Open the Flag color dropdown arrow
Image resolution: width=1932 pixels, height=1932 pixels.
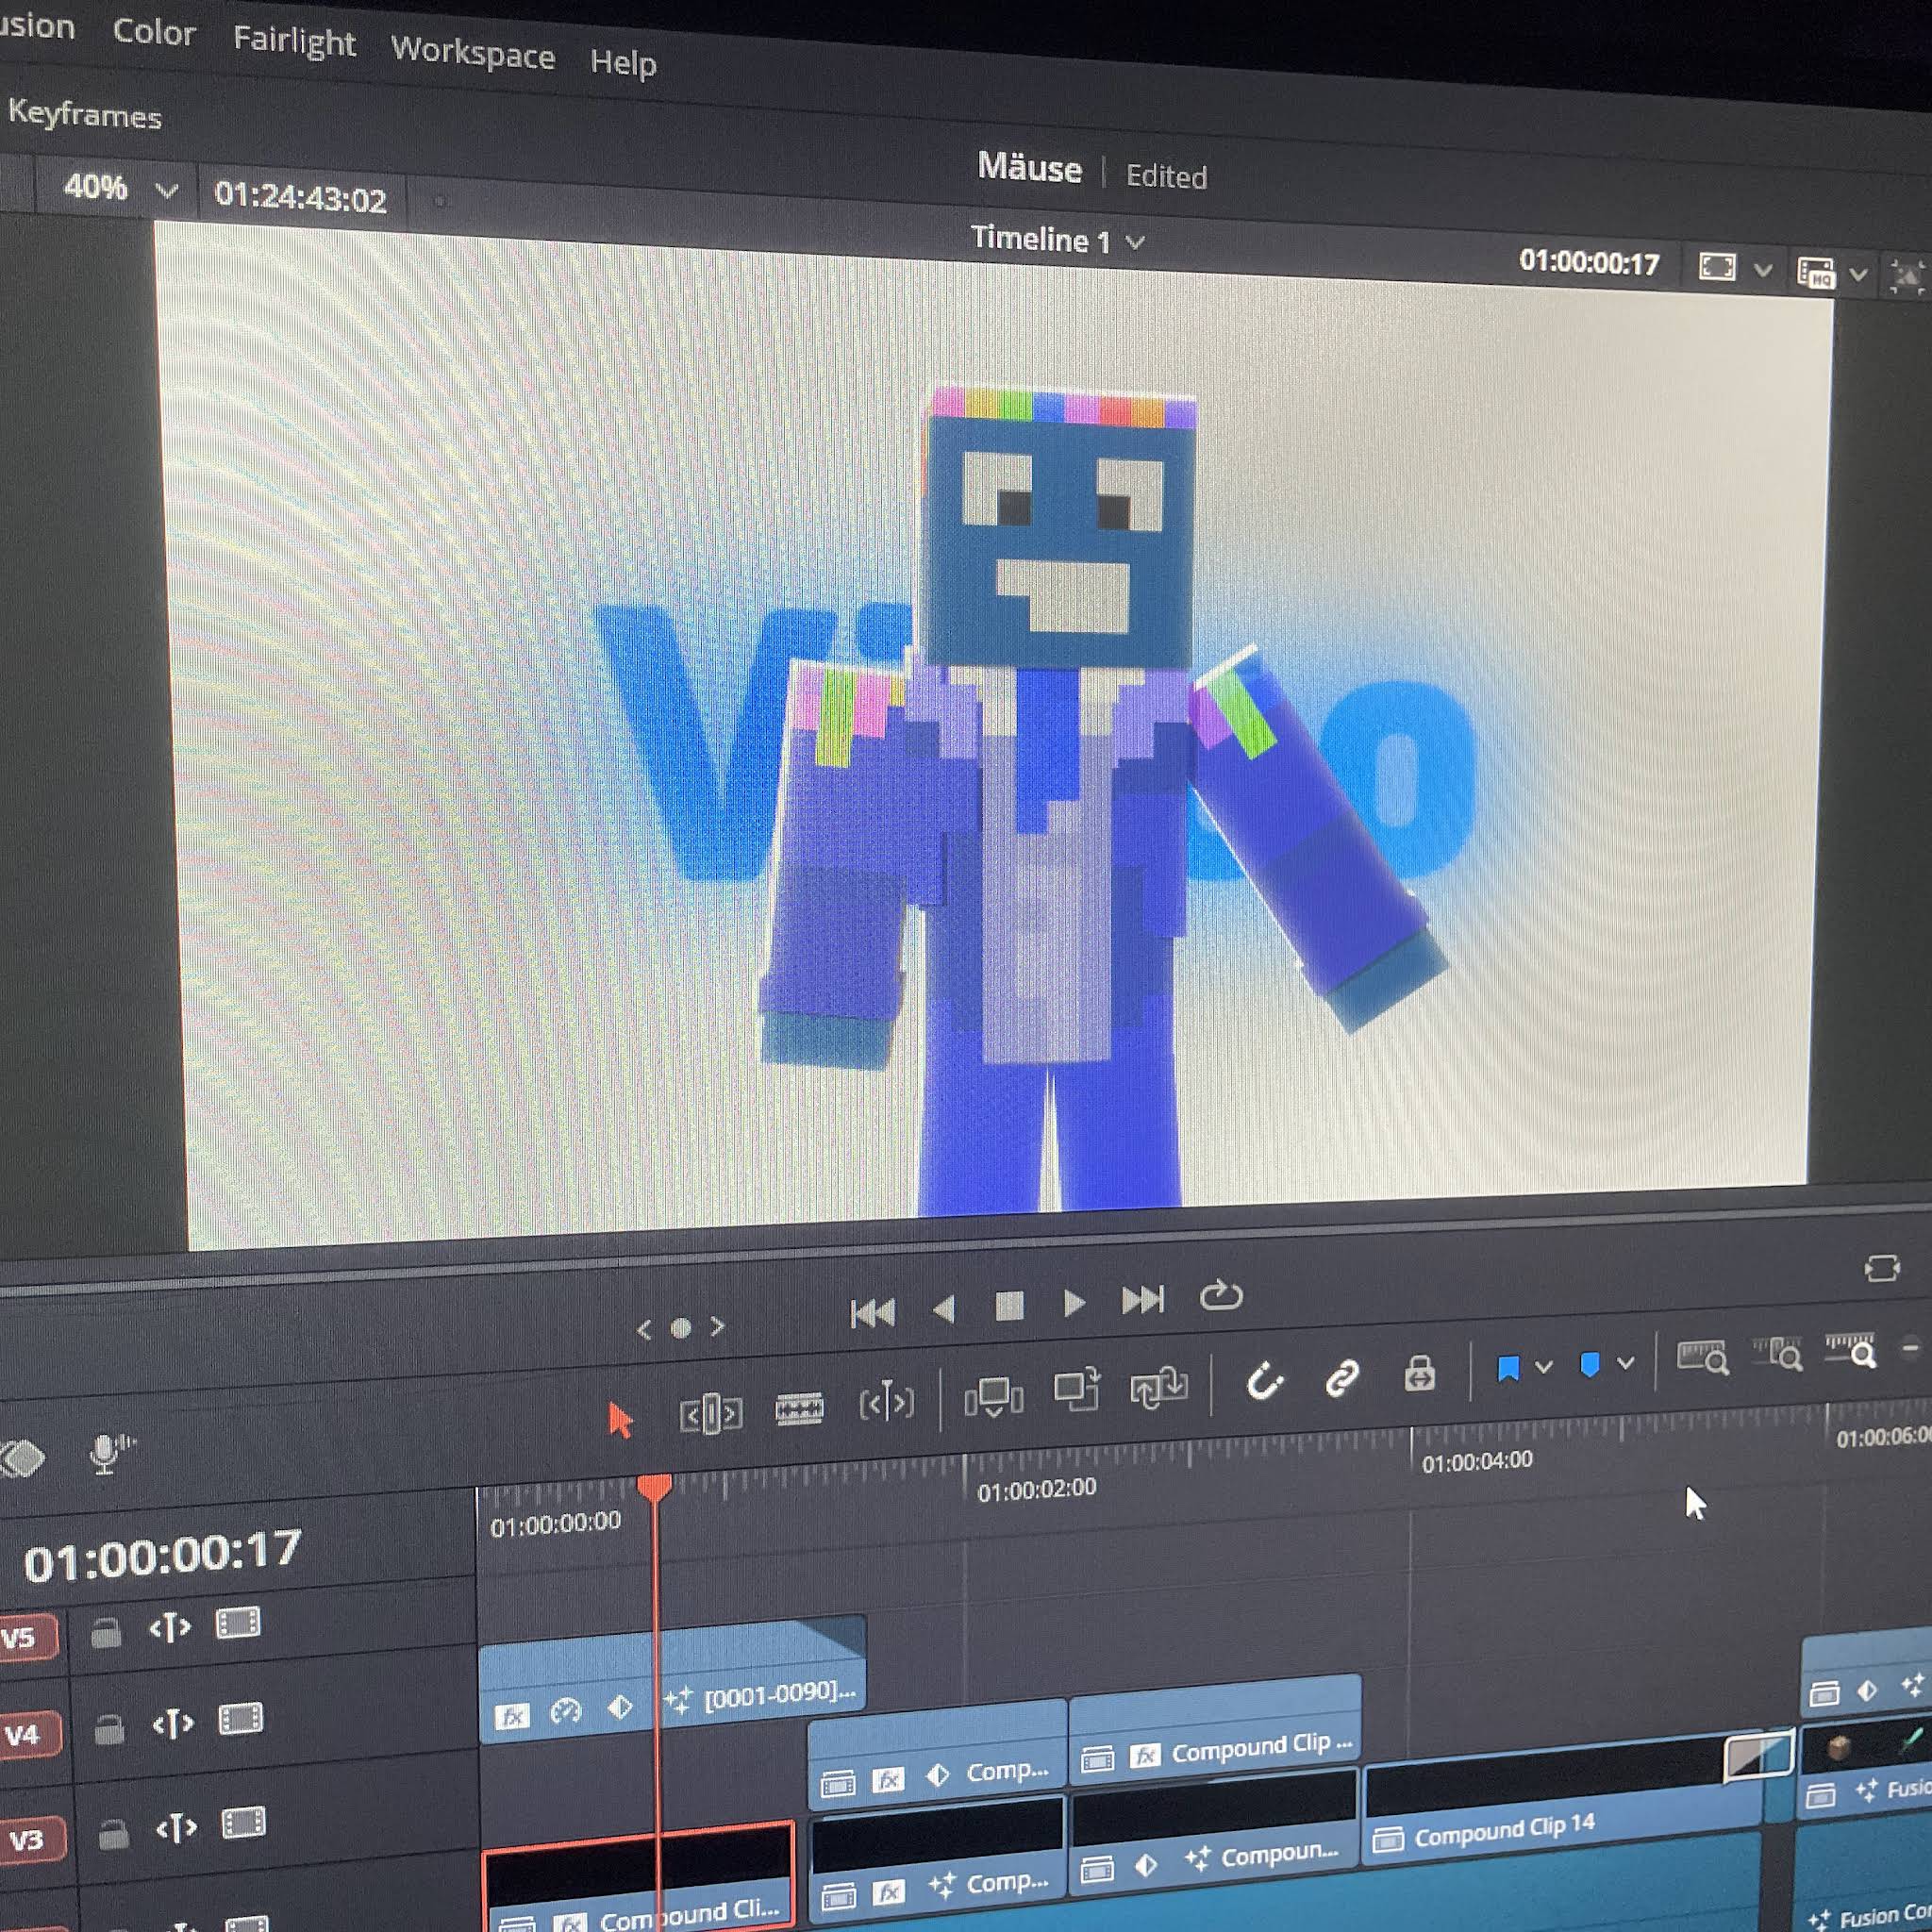1544,1366
